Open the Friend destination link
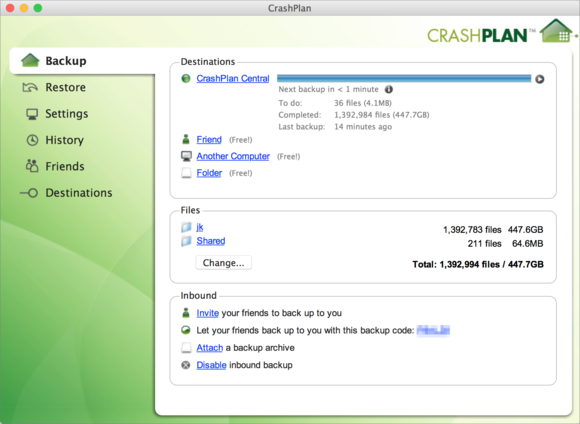 click(209, 139)
